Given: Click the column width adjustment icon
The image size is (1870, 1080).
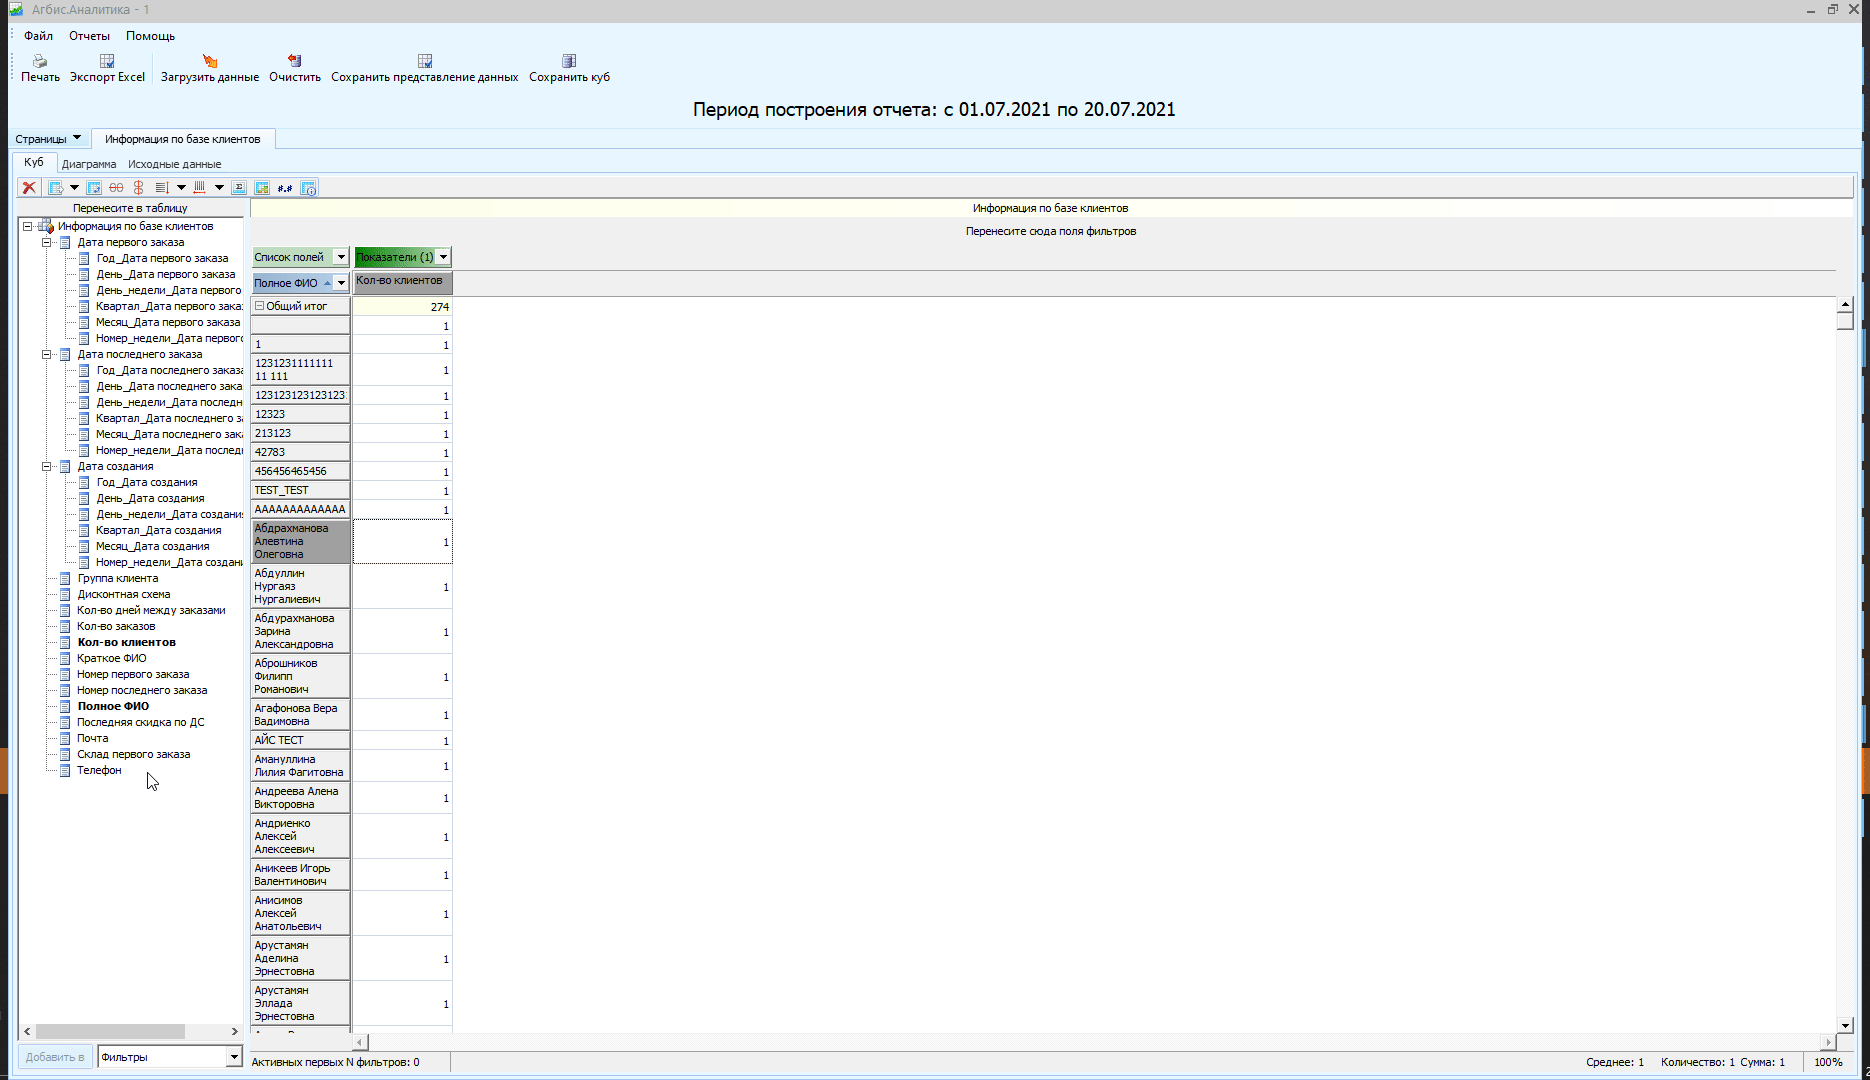Looking at the screenshot, I should point(200,188).
